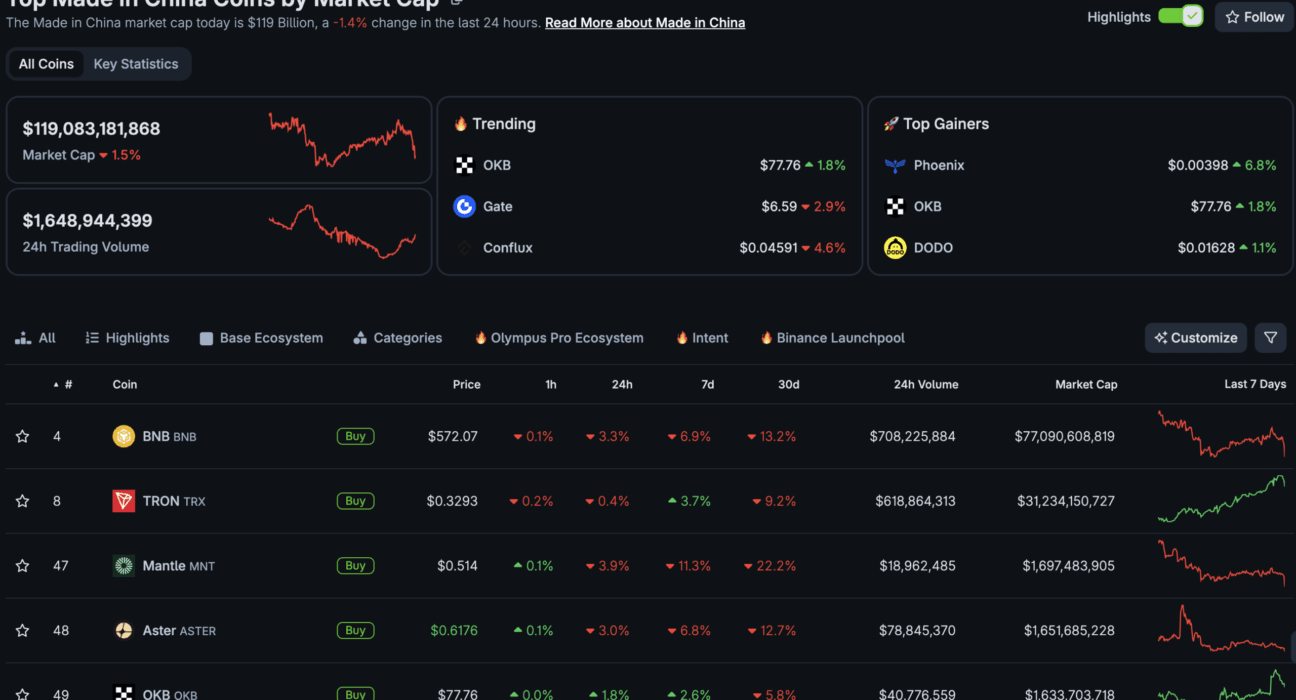
Task: Open the Gate trending coin icon
Action: tap(464, 206)
